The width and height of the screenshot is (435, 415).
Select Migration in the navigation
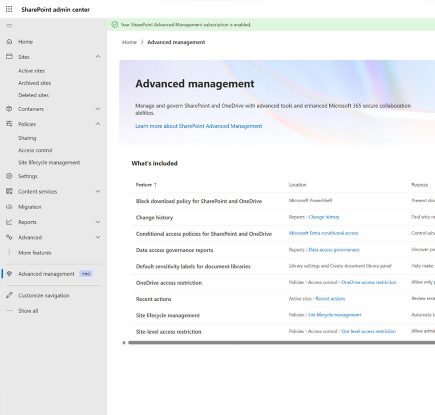pos(30,207)
